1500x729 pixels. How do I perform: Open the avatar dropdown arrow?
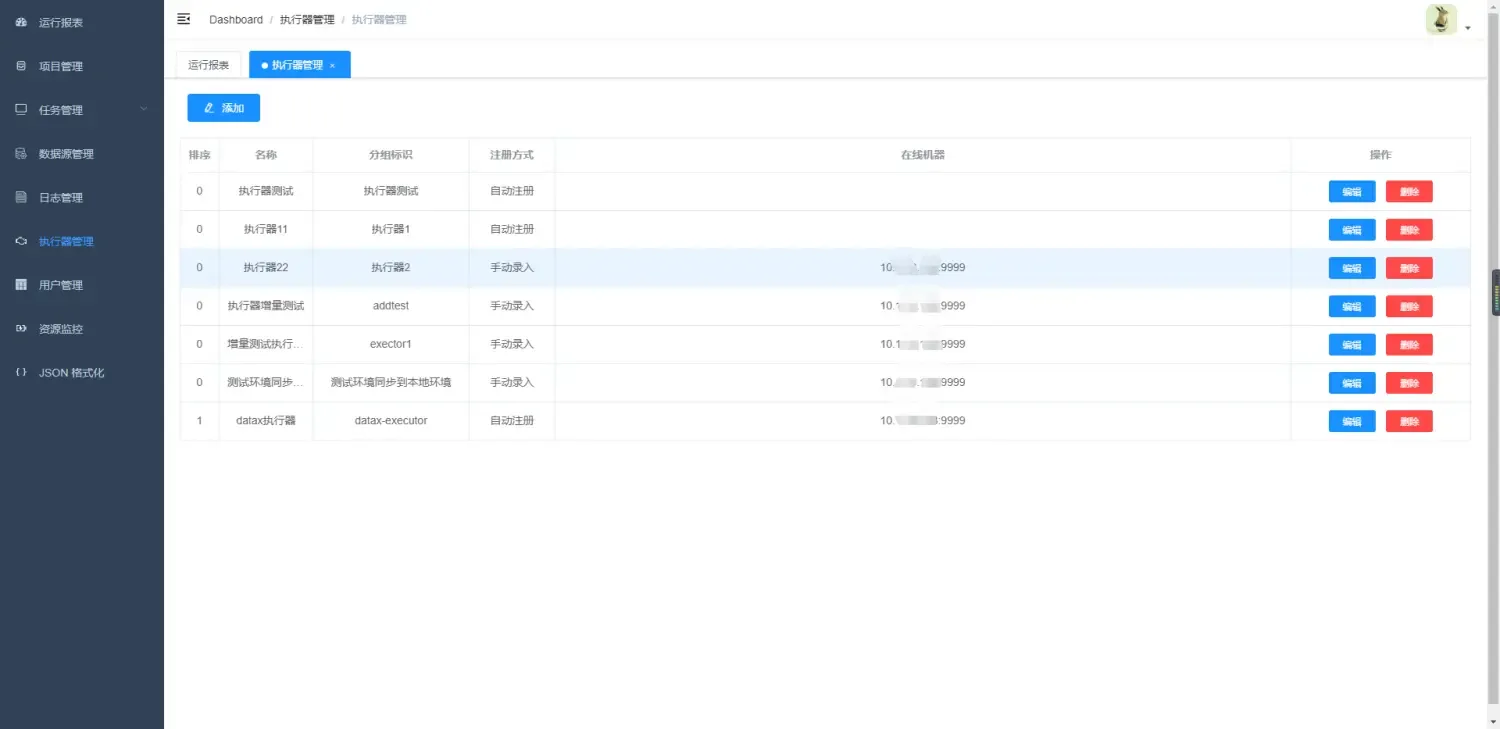click(x=1468, y=27)
